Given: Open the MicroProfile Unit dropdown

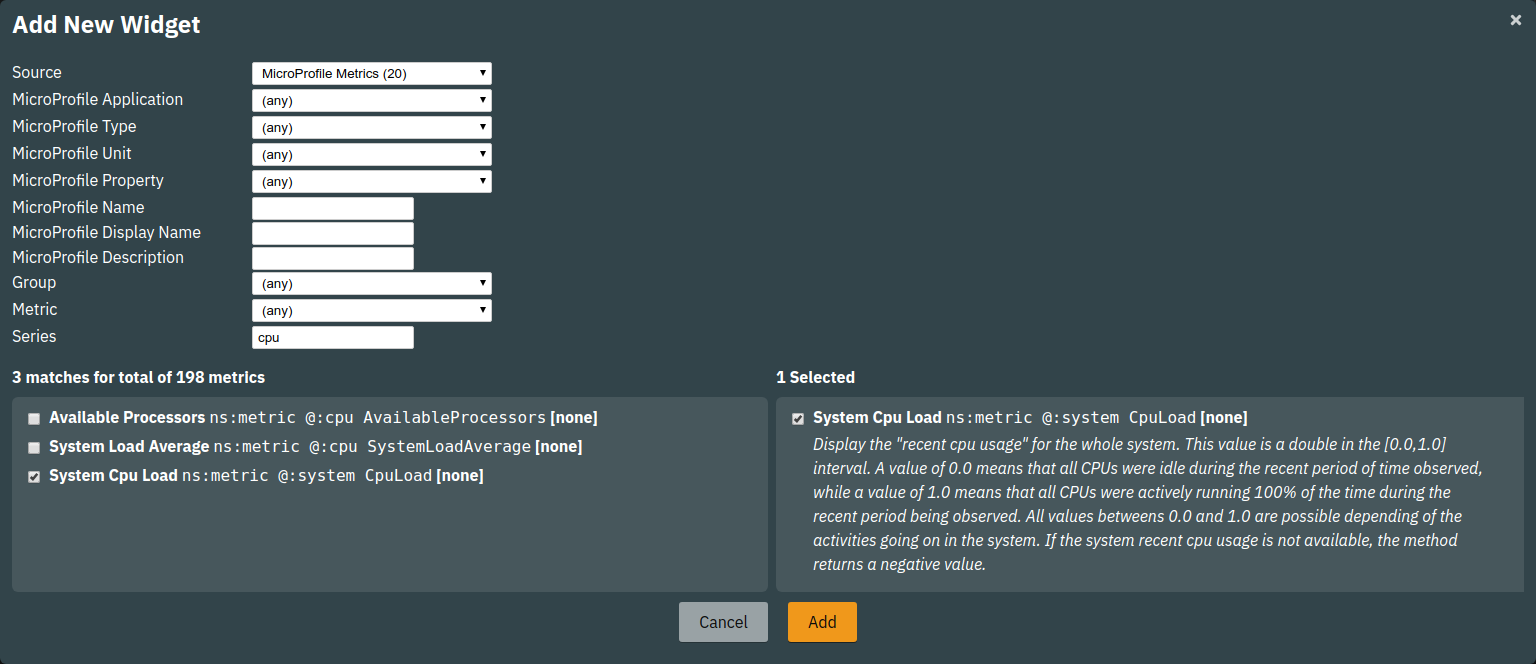Looking at the screenshot, I should click(371, 154).
